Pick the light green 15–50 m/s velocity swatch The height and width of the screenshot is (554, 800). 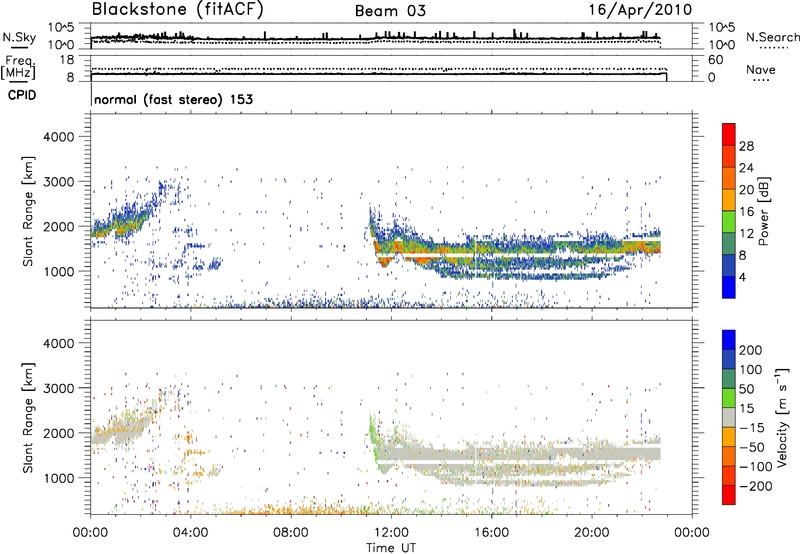(729, 398)
